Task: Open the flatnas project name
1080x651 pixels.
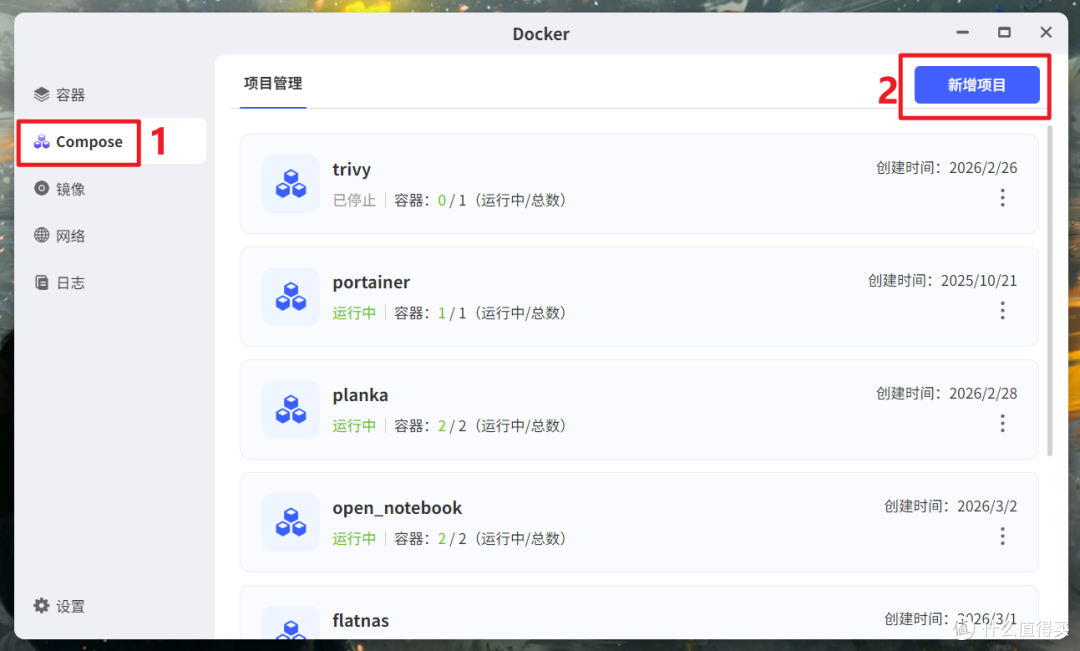Action: pyautogui.click(x=360, y=621)
